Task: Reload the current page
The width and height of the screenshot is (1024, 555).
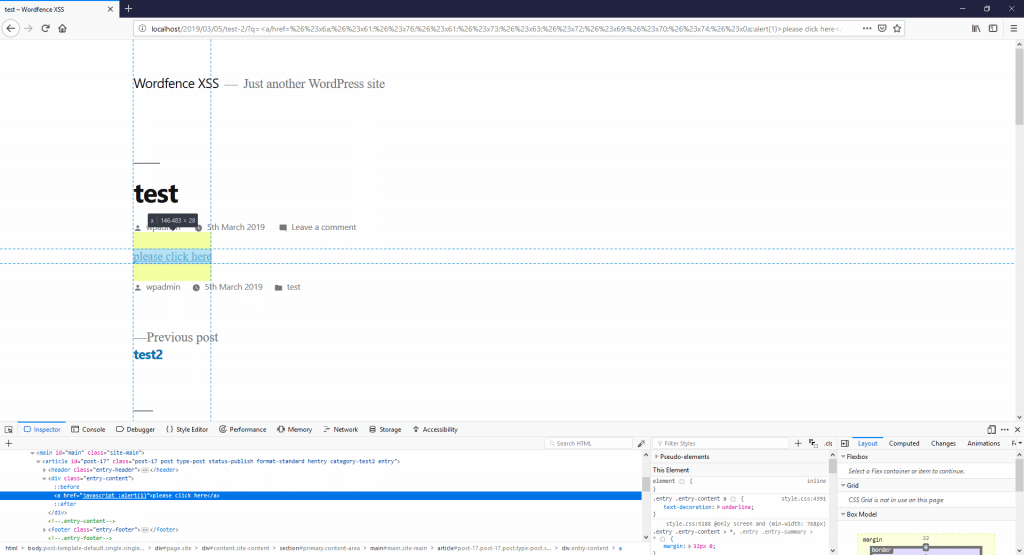Action: pyautogui.click(x=45, y=29)
